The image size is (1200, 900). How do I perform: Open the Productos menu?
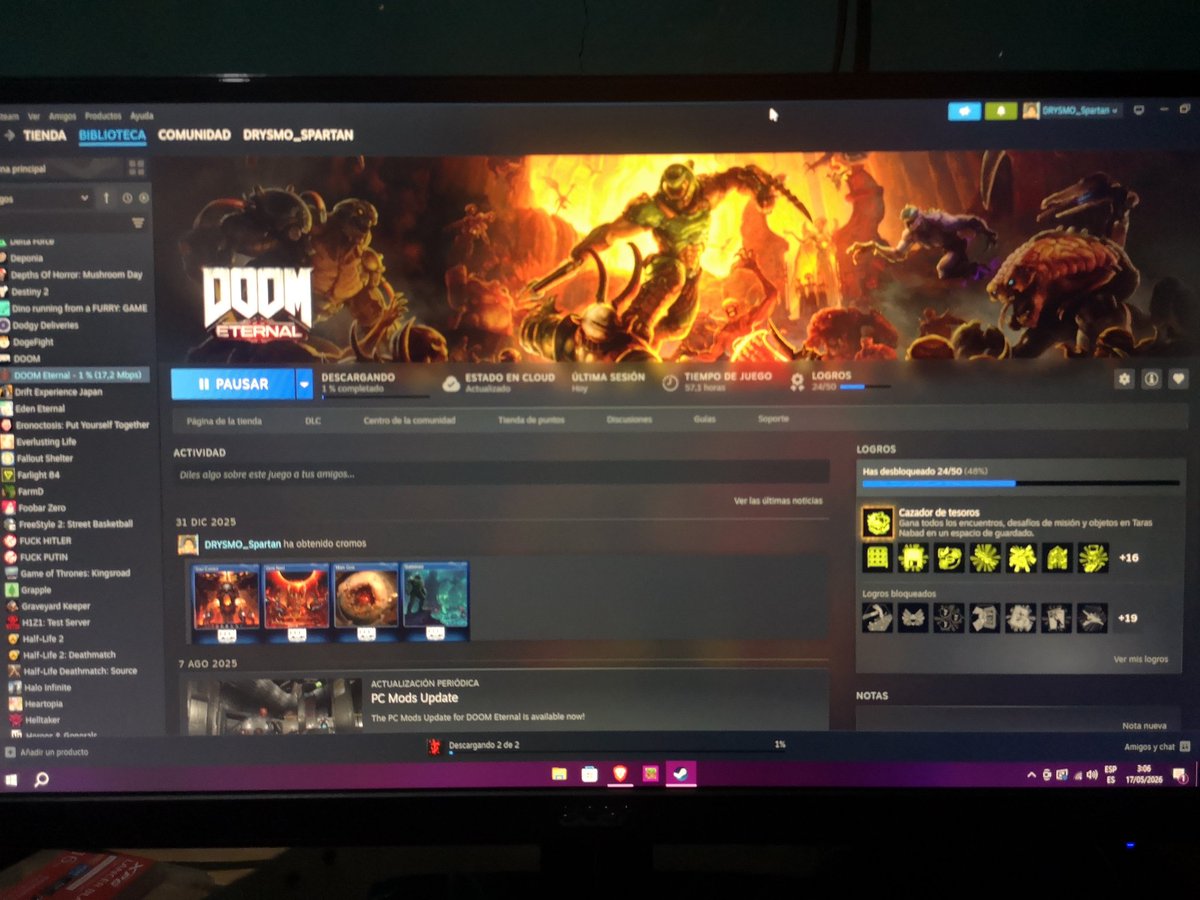(103, 116)
